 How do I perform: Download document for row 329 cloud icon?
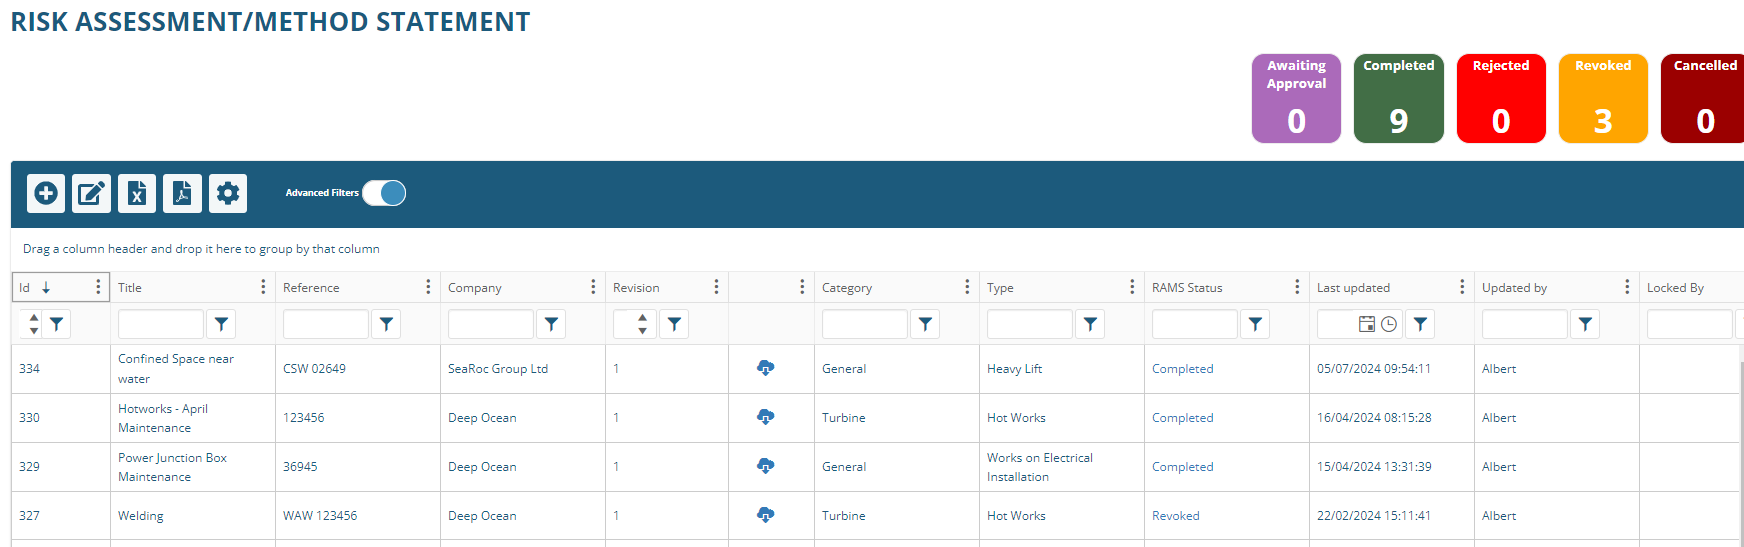766,466
